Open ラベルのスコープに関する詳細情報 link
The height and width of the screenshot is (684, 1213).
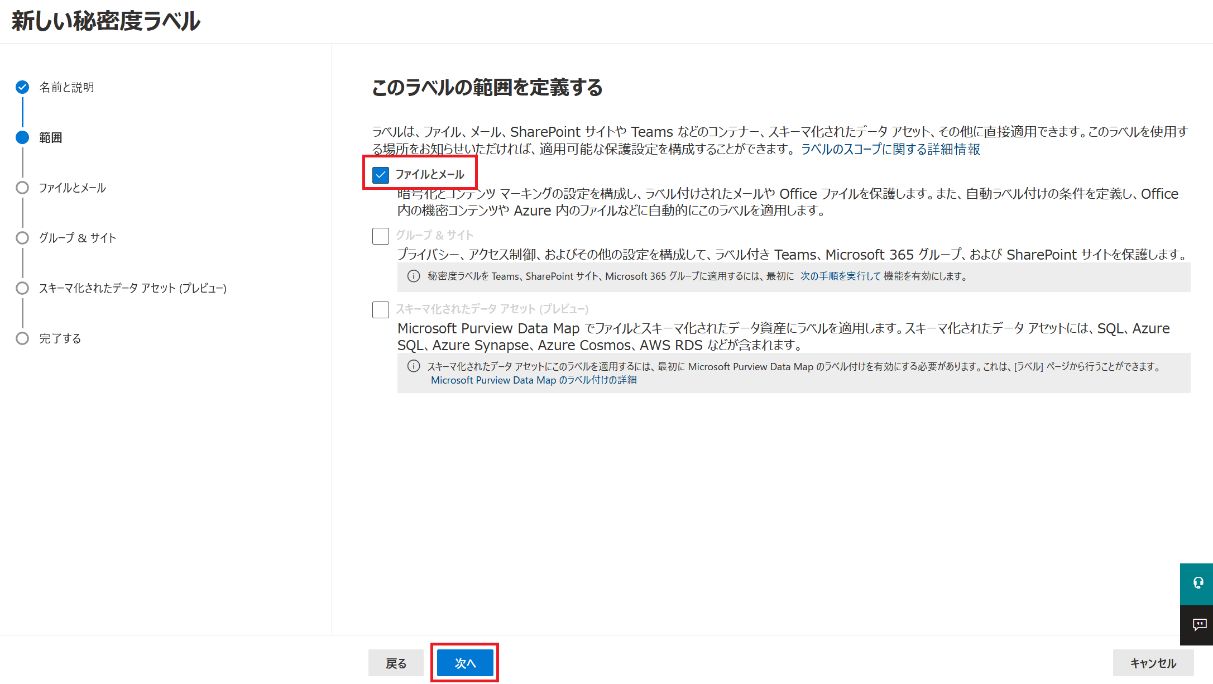point(890,149)
